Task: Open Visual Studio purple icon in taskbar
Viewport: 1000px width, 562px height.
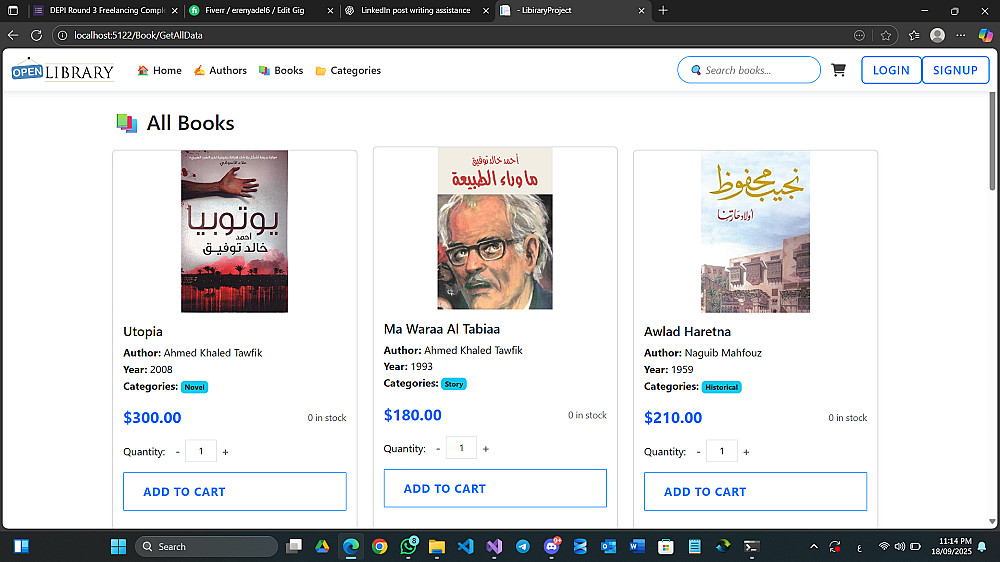Action: [x=494, y=546]
